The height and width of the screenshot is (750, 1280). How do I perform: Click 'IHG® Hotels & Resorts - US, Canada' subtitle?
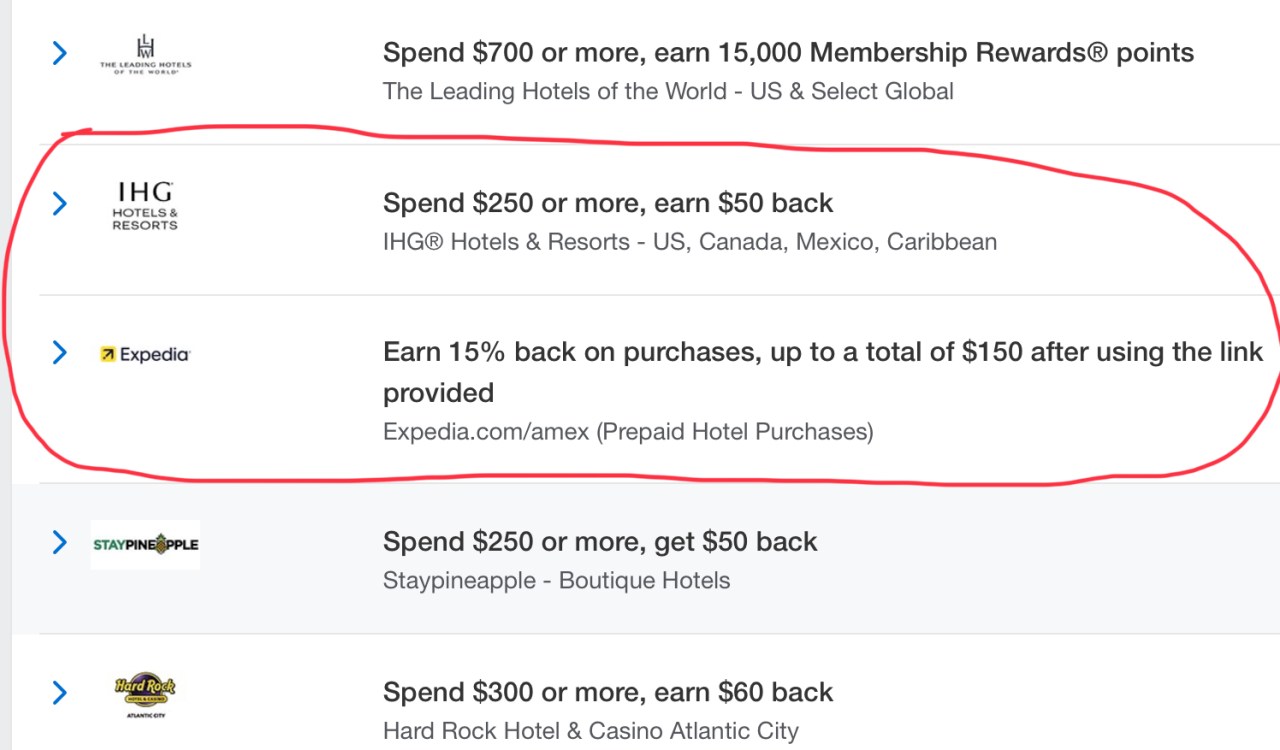(689, 242)
